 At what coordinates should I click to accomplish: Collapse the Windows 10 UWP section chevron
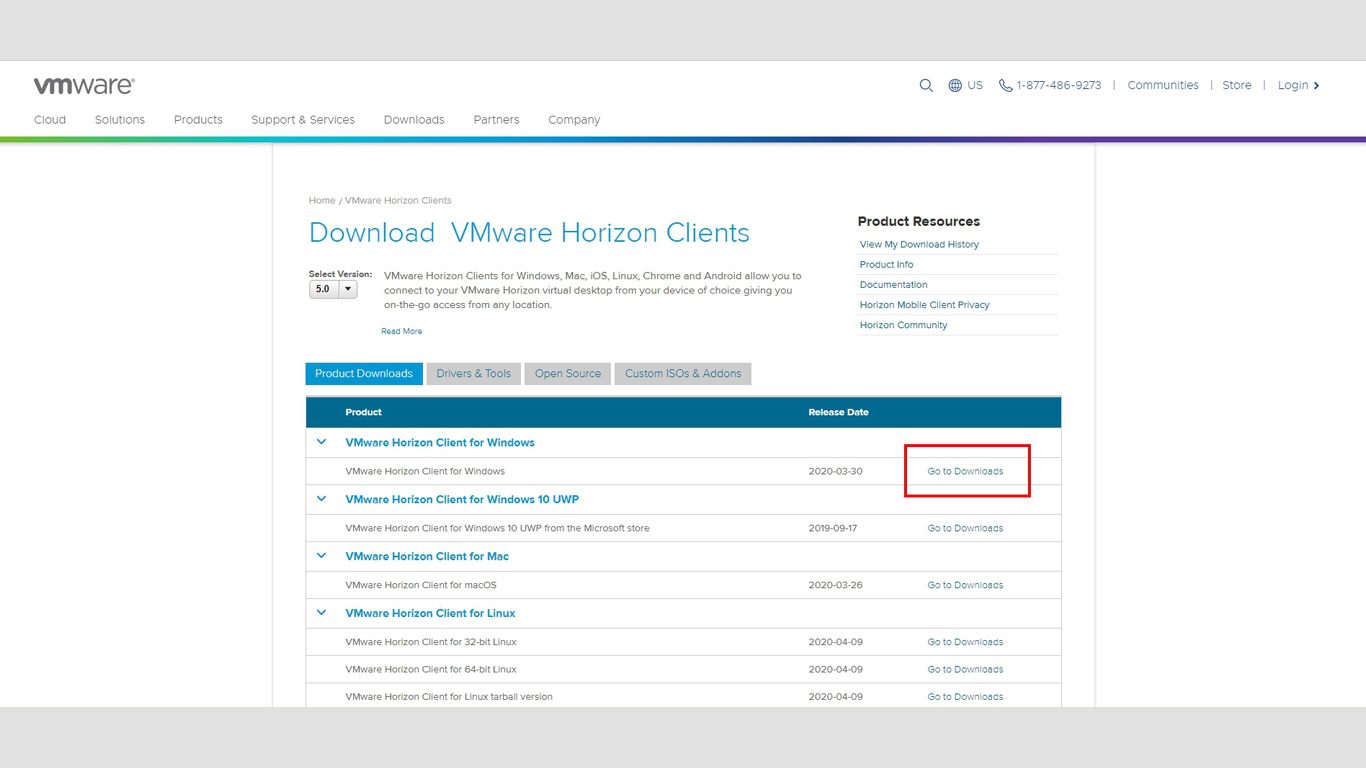(x=322, y=499)
